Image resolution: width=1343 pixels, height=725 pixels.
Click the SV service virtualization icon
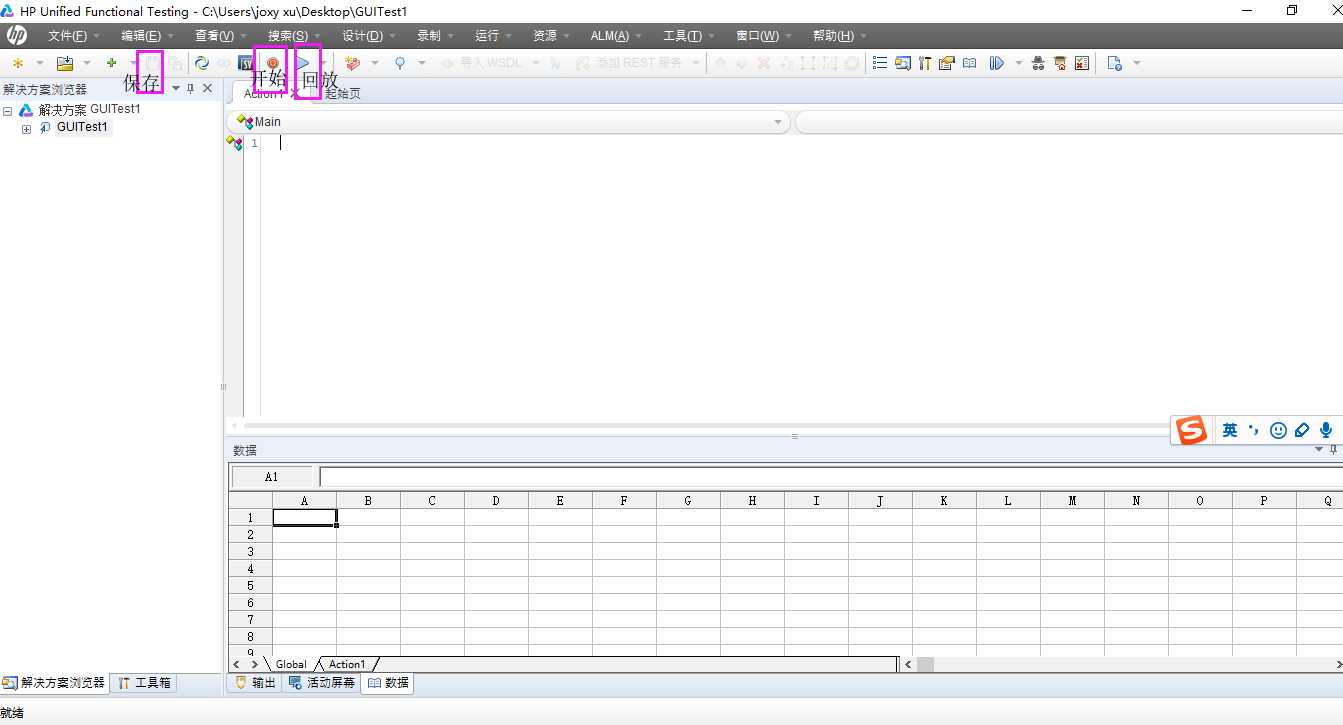(x=246, y=63)
